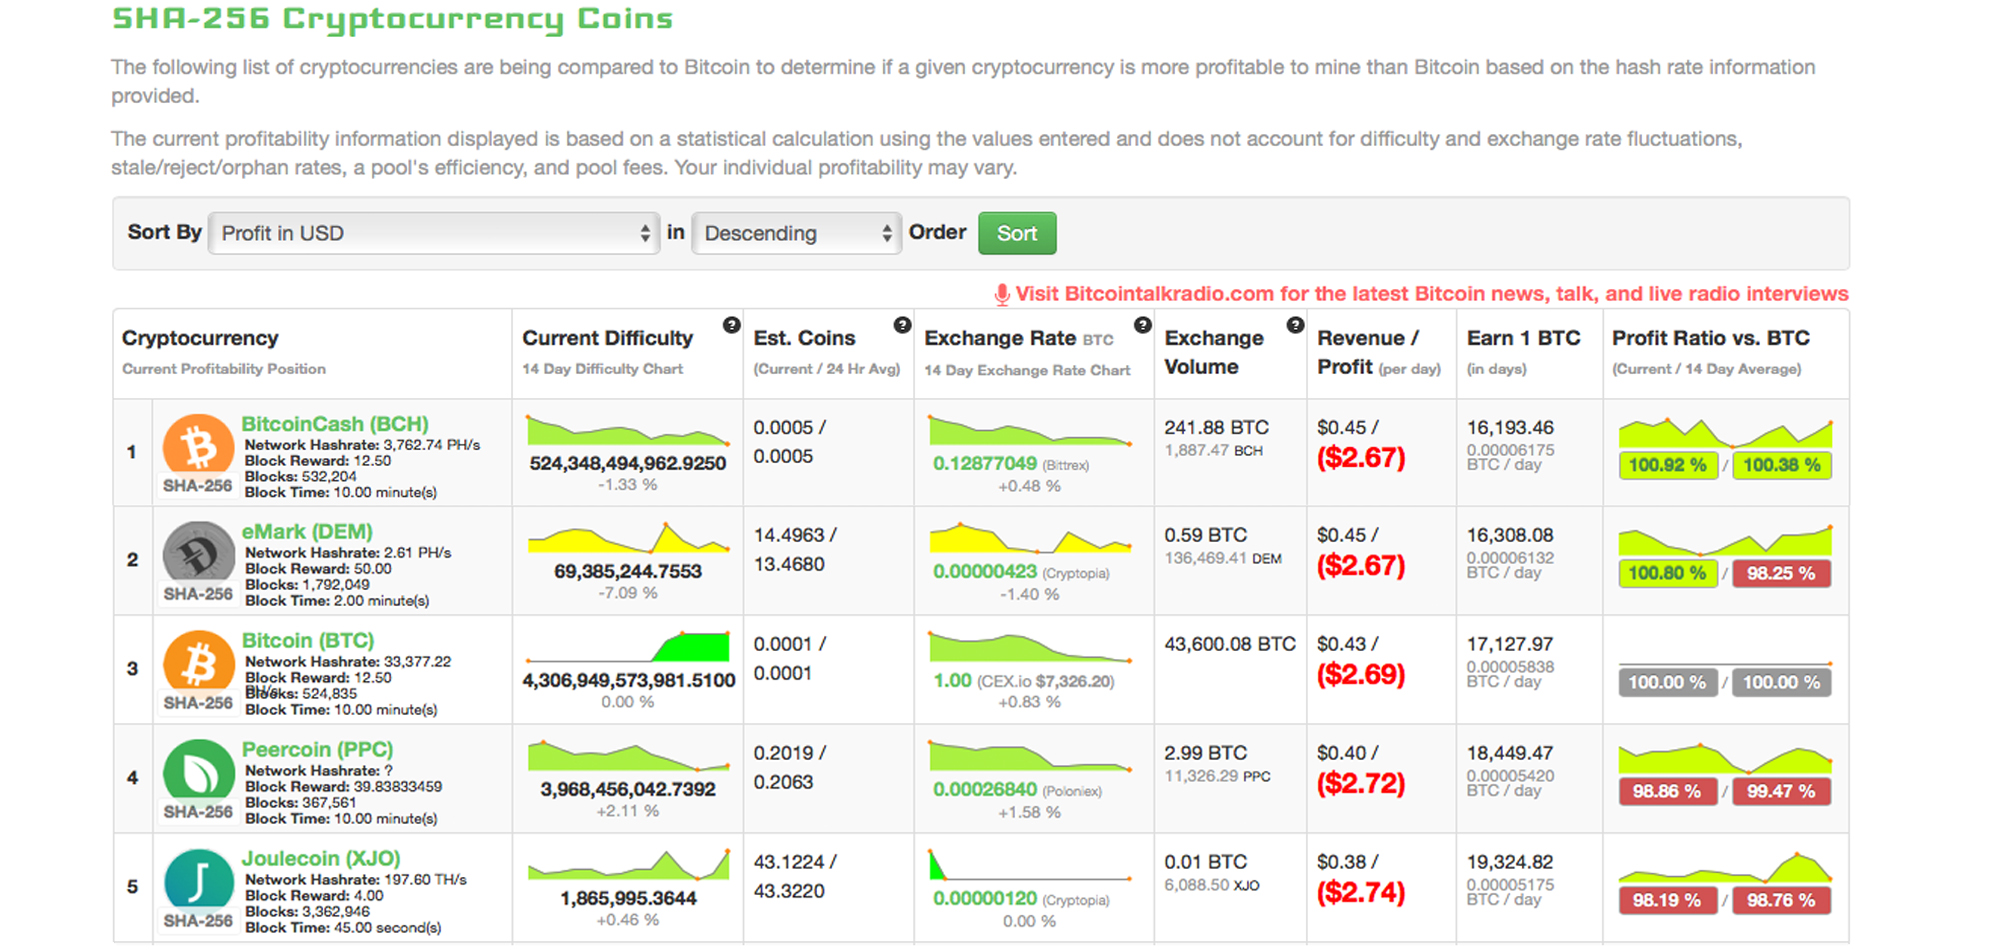Click the 98.86 % red ratio badge
The height and width of the screenshot is (950, 2000).
[1668, 791]
